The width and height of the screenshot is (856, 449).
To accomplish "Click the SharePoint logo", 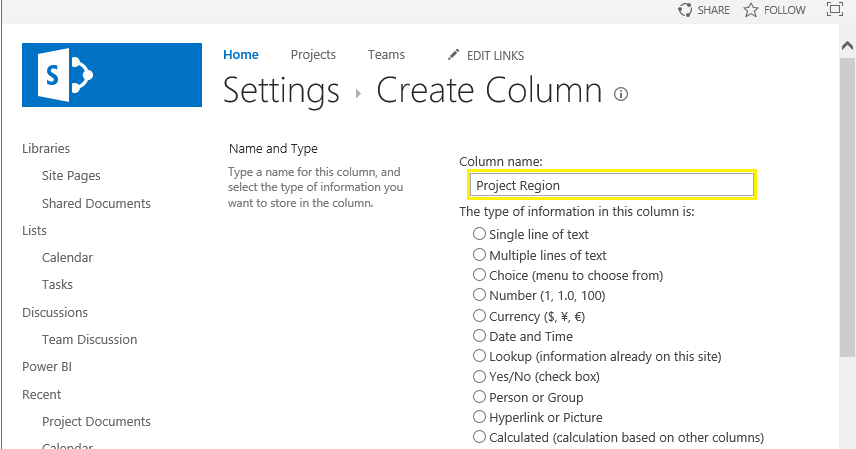I will pos(112,75).
